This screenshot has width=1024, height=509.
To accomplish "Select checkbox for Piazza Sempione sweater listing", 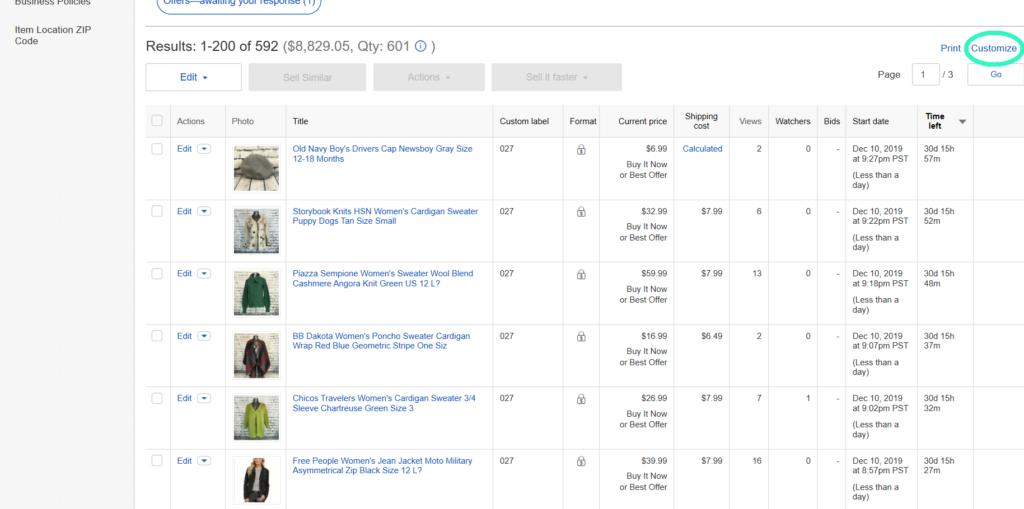I will (x=157, y=274).
